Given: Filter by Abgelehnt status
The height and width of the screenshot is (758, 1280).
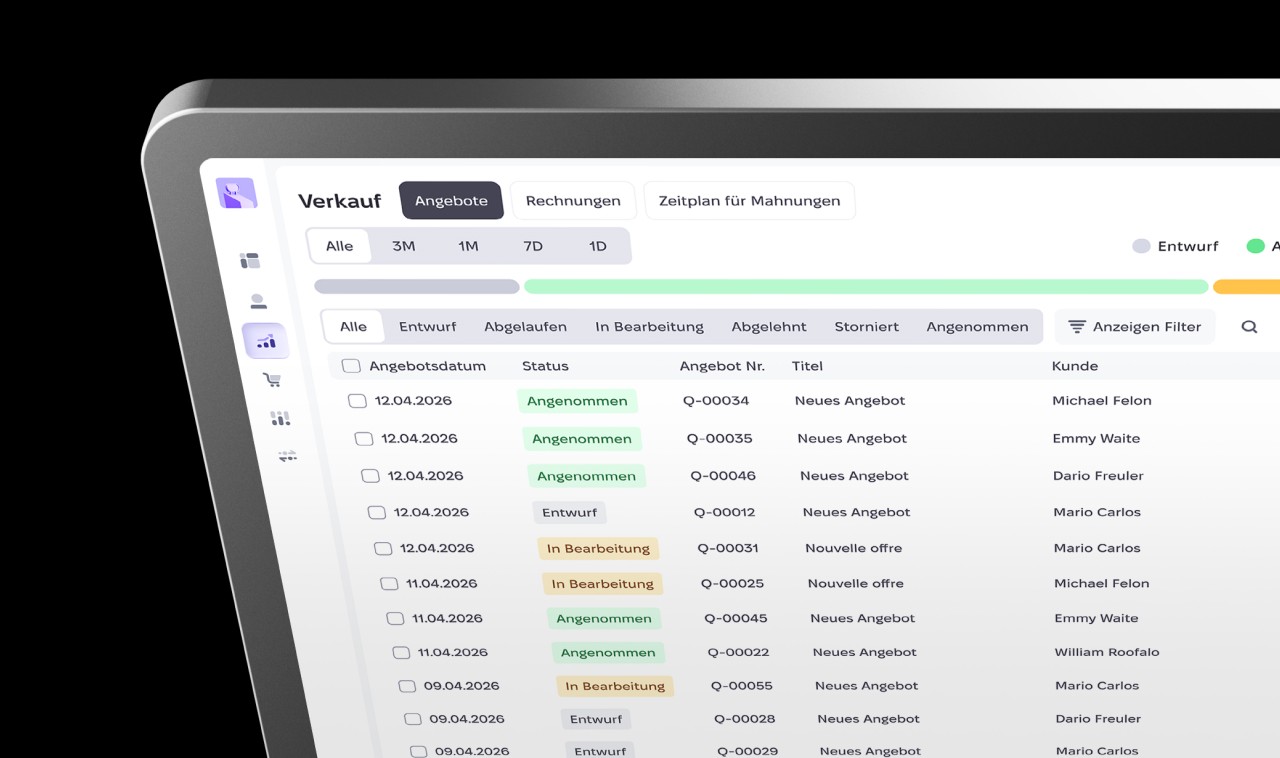Looking at the screenshot, I should [769, 327].
